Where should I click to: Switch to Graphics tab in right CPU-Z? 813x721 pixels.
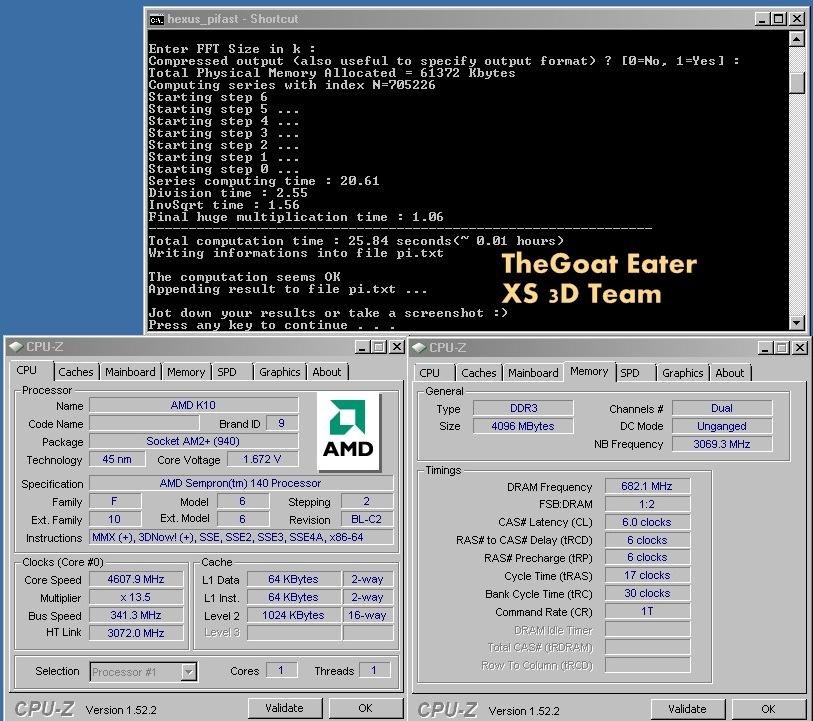[x=683, y=373]
